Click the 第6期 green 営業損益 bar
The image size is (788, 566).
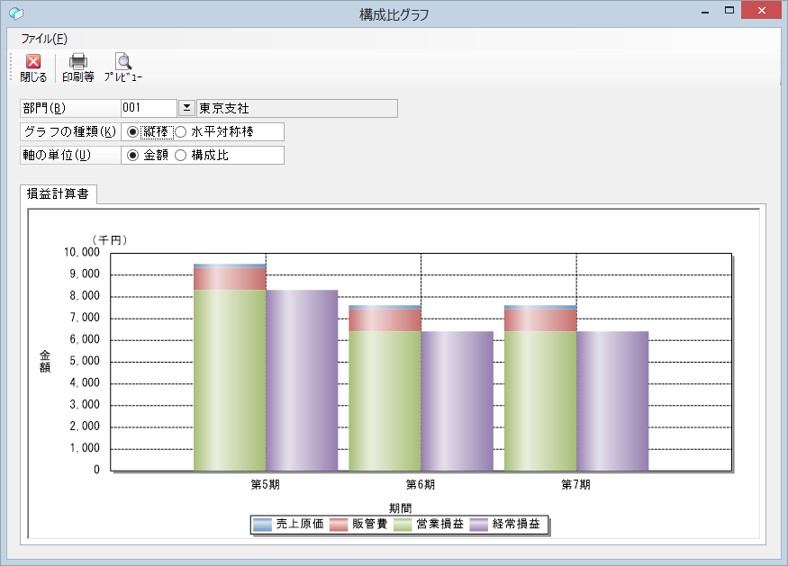384,401
